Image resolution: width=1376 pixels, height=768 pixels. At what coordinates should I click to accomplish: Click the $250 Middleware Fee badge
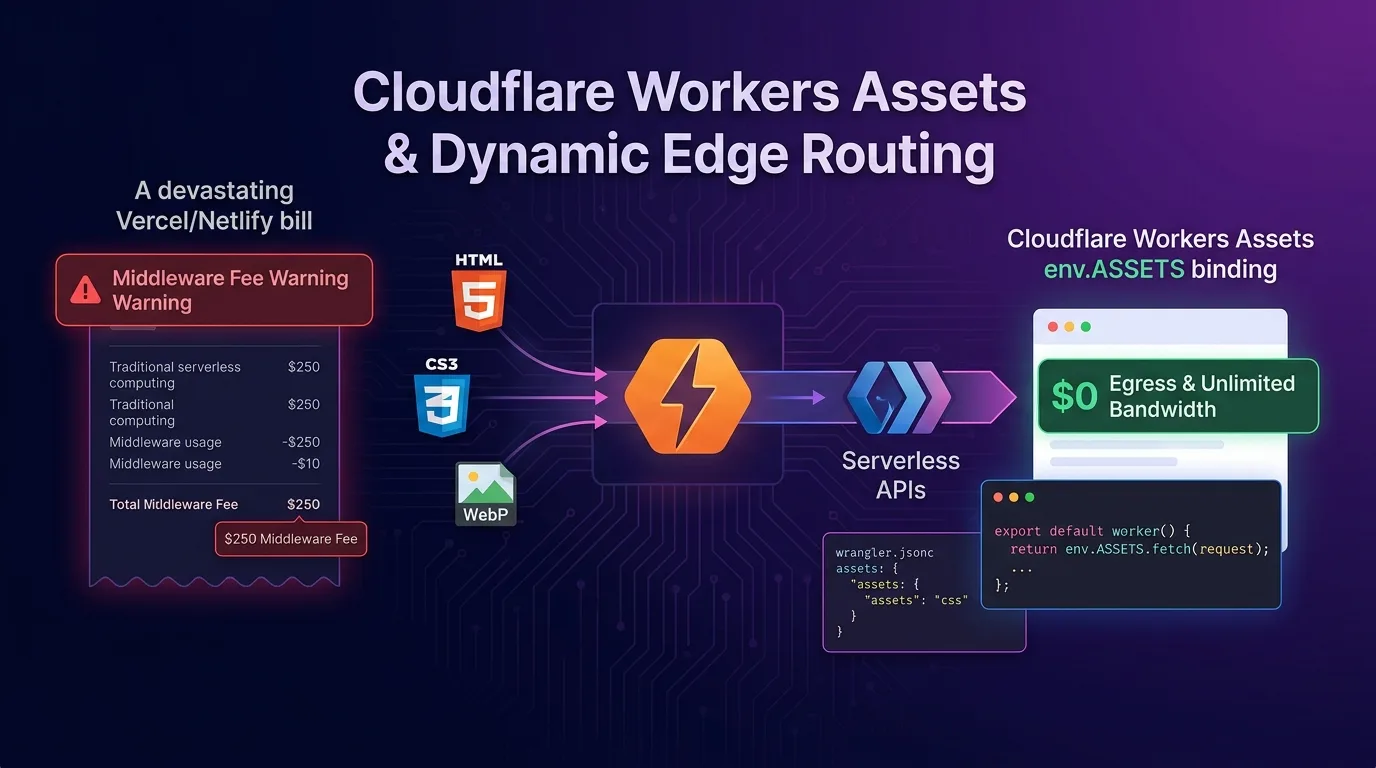(291, 539)
